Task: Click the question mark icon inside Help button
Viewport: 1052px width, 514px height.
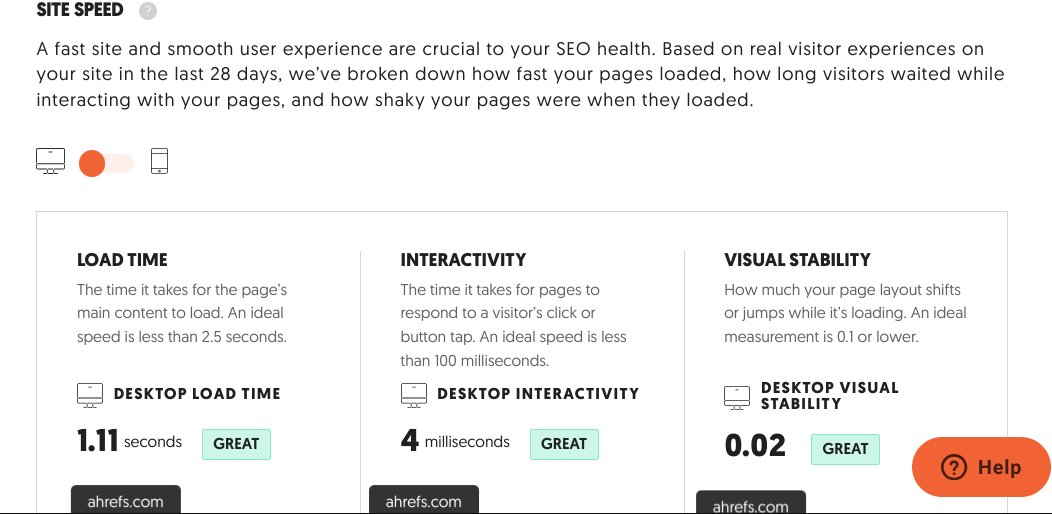Action: (x=953, y=467)
